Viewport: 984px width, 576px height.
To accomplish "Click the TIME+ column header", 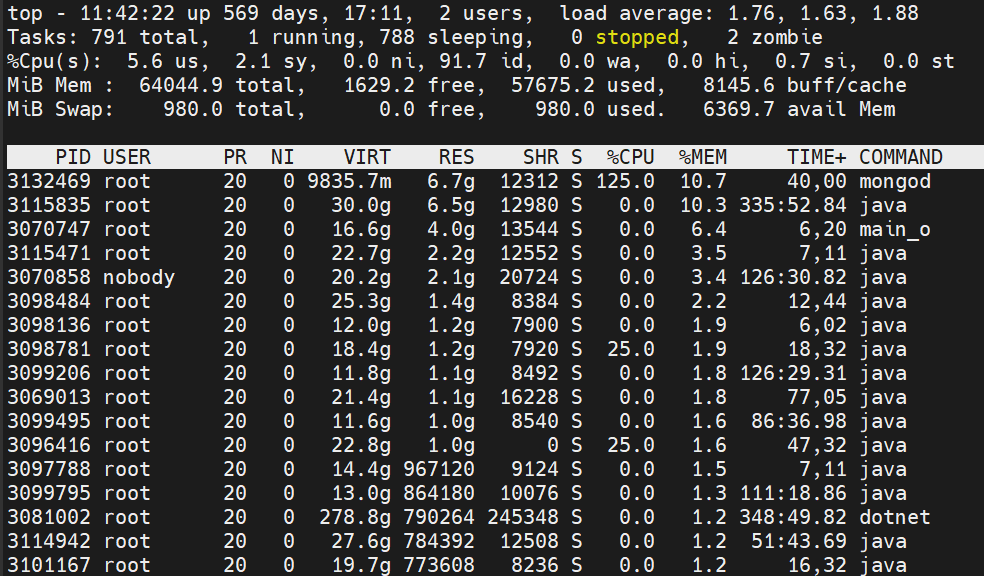I will pyautogui.click(x=817, y=157).
